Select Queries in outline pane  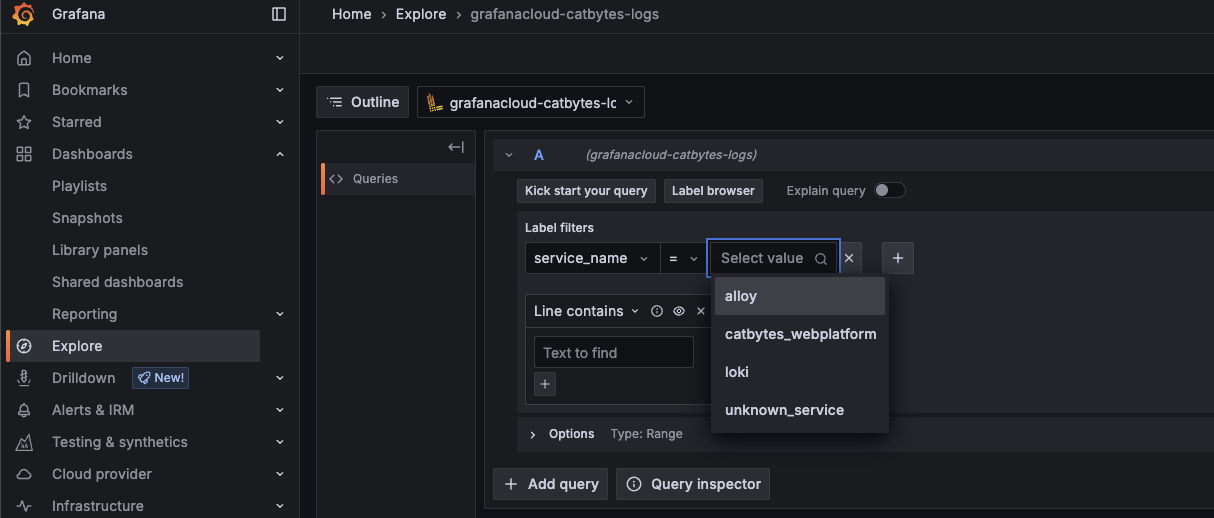pos(398,179)
